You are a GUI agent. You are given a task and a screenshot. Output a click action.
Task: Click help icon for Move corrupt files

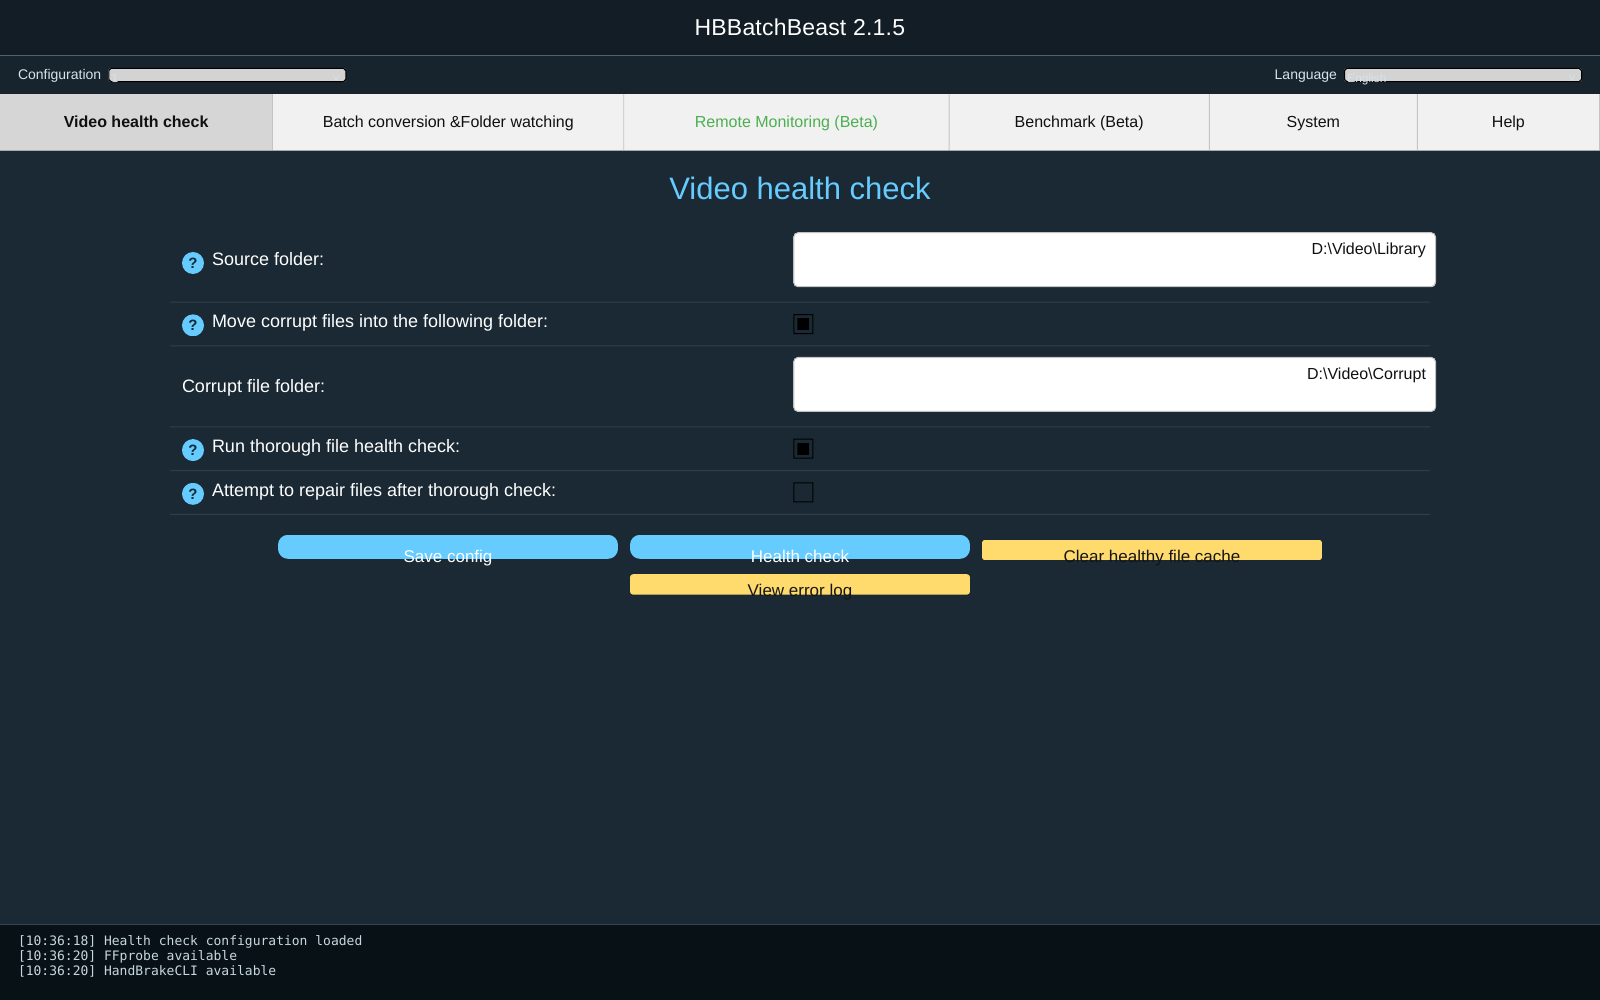(x=193, y=325)
